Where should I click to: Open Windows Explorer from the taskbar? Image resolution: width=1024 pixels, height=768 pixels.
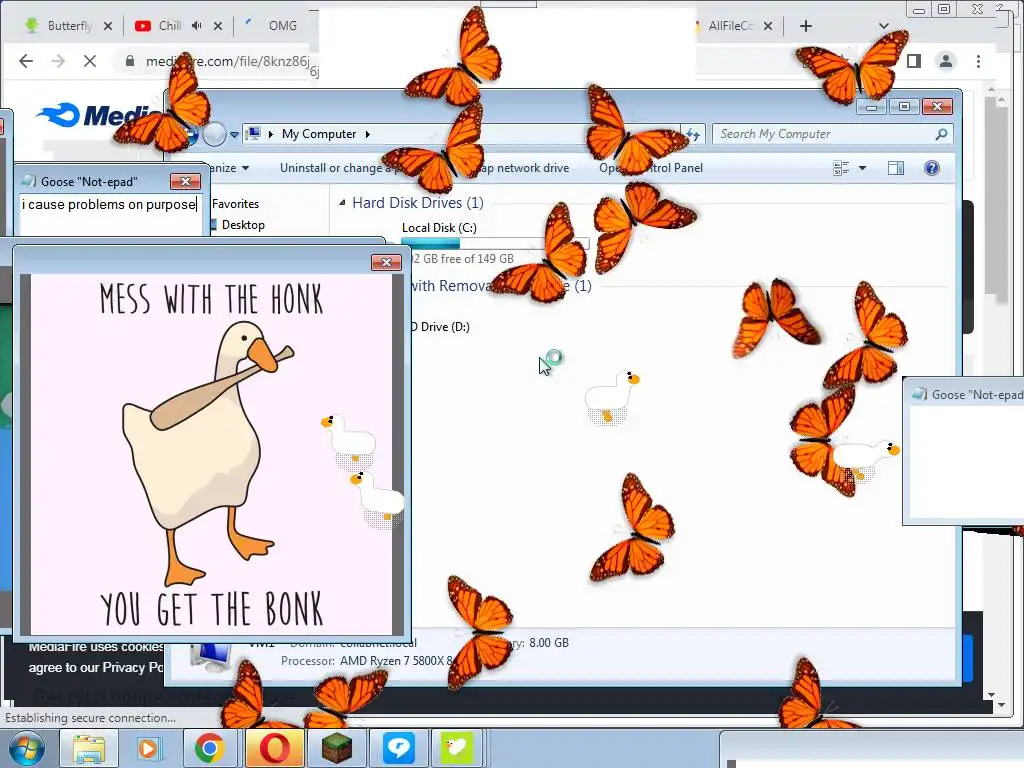[88, 748]
